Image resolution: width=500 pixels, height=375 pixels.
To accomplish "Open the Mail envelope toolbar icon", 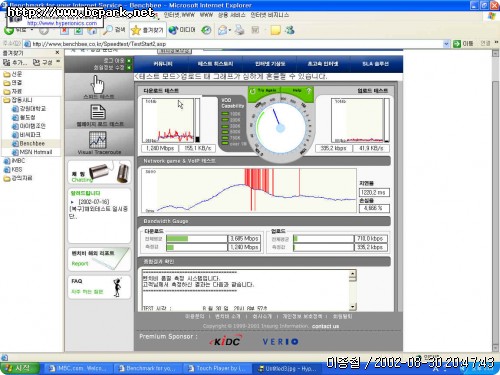I will pyautogui.click(x=222, y=30).
